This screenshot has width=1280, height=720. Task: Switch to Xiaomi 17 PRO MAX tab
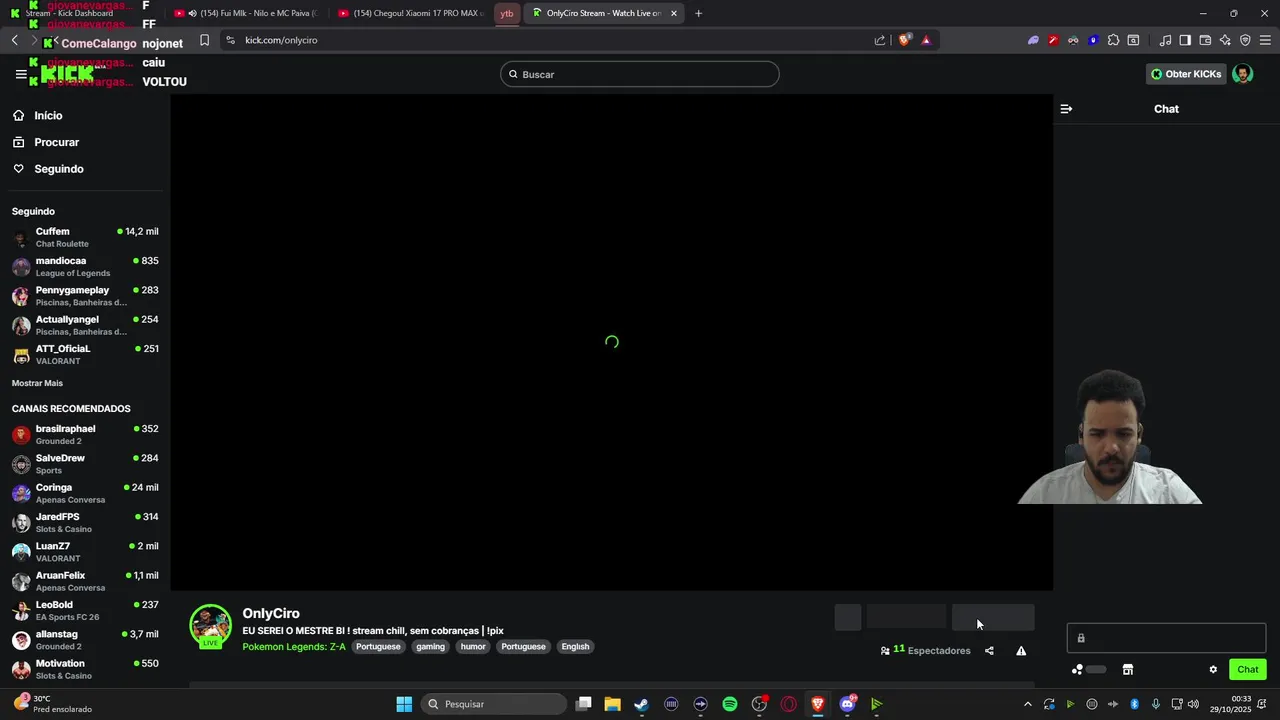[410, 13]
